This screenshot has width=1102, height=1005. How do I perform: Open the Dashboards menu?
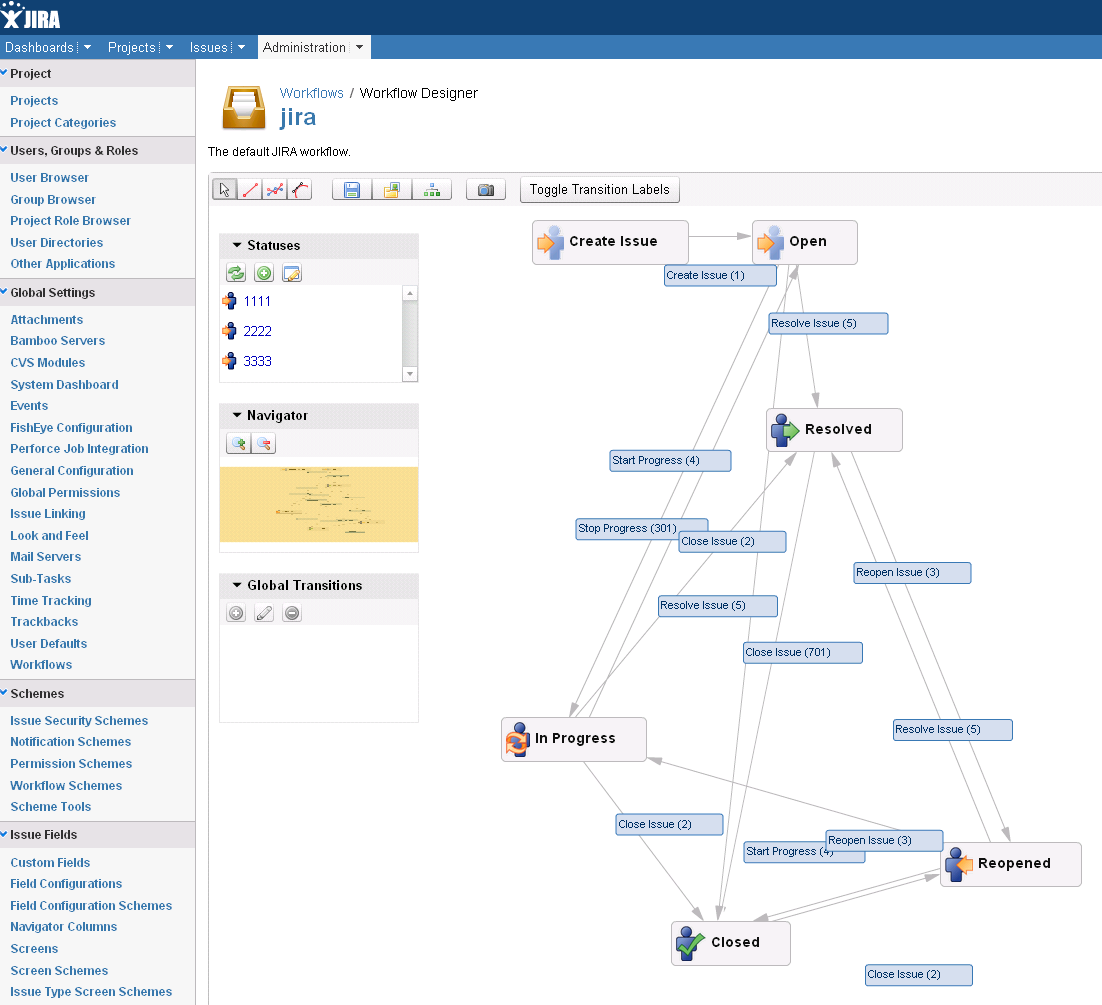coord(39,47)
